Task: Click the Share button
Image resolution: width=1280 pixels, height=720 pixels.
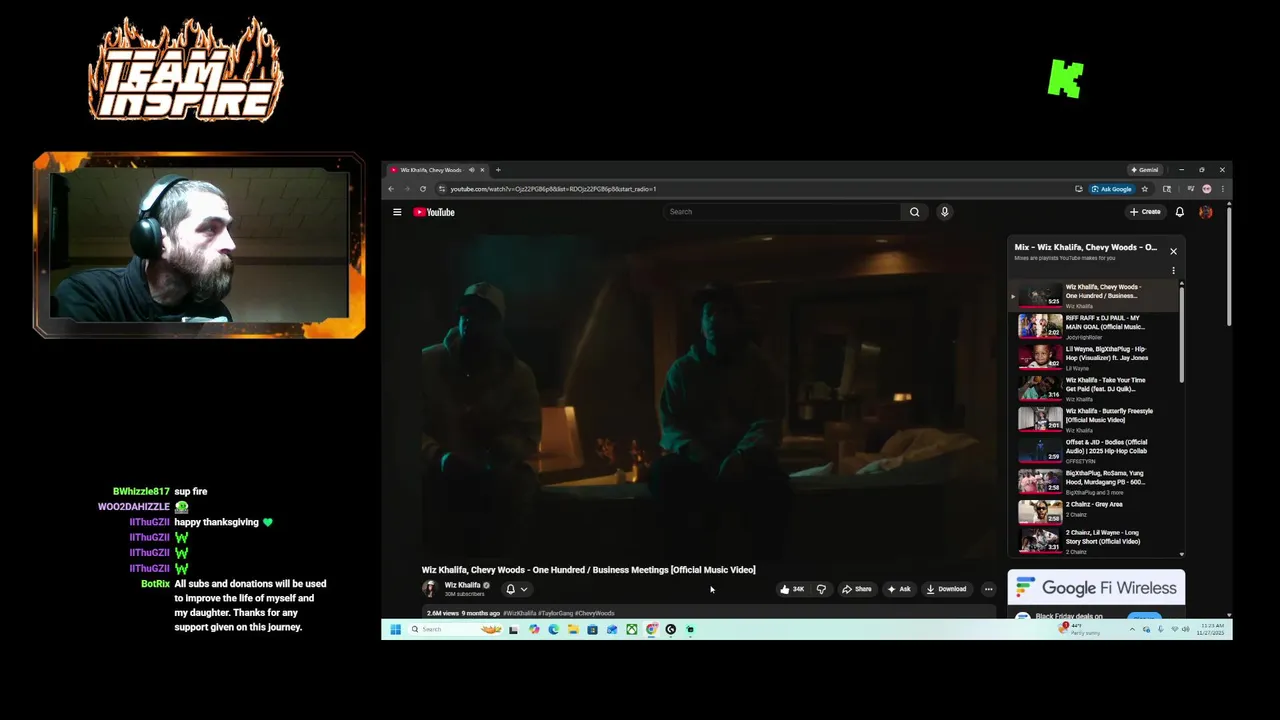Action: [x=856, y=589]
